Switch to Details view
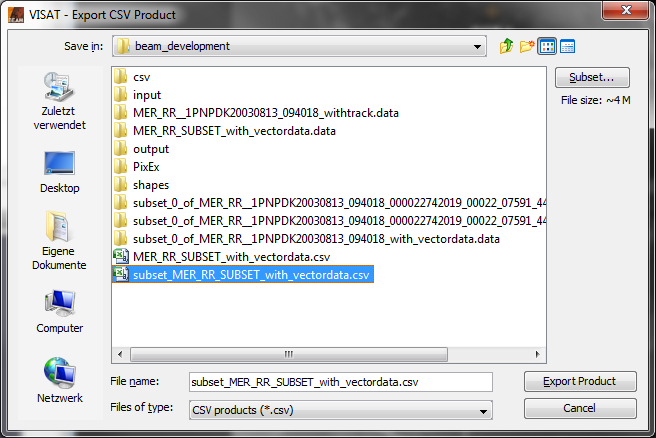 (x=567, y=46)
